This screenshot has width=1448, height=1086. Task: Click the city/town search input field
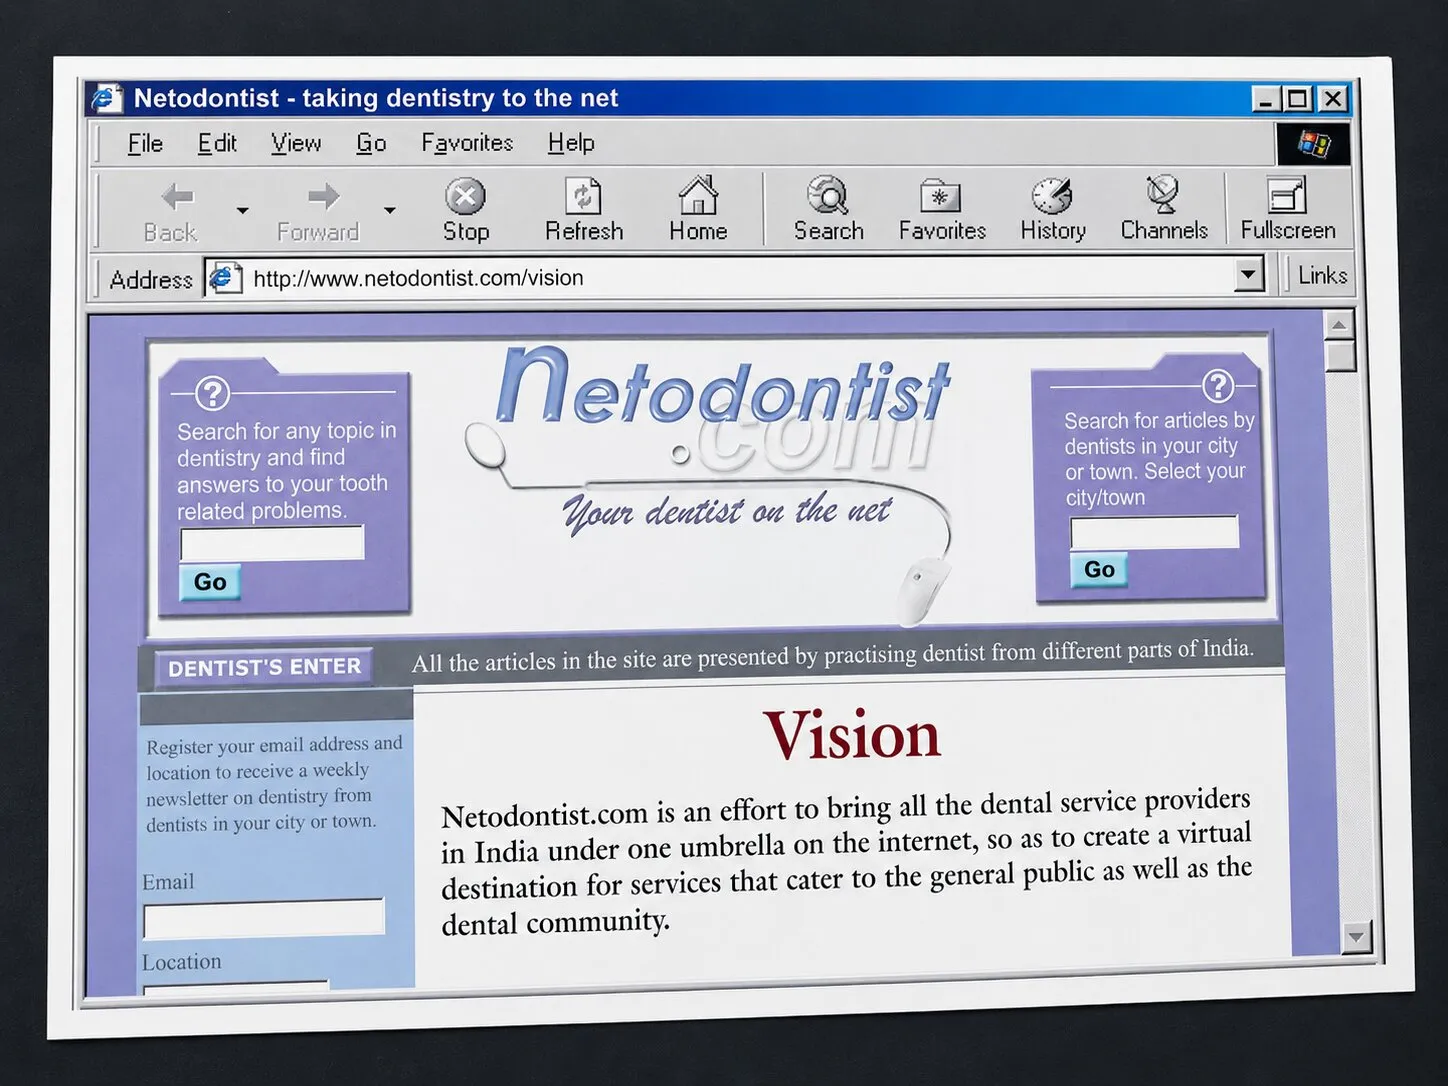1154,532
